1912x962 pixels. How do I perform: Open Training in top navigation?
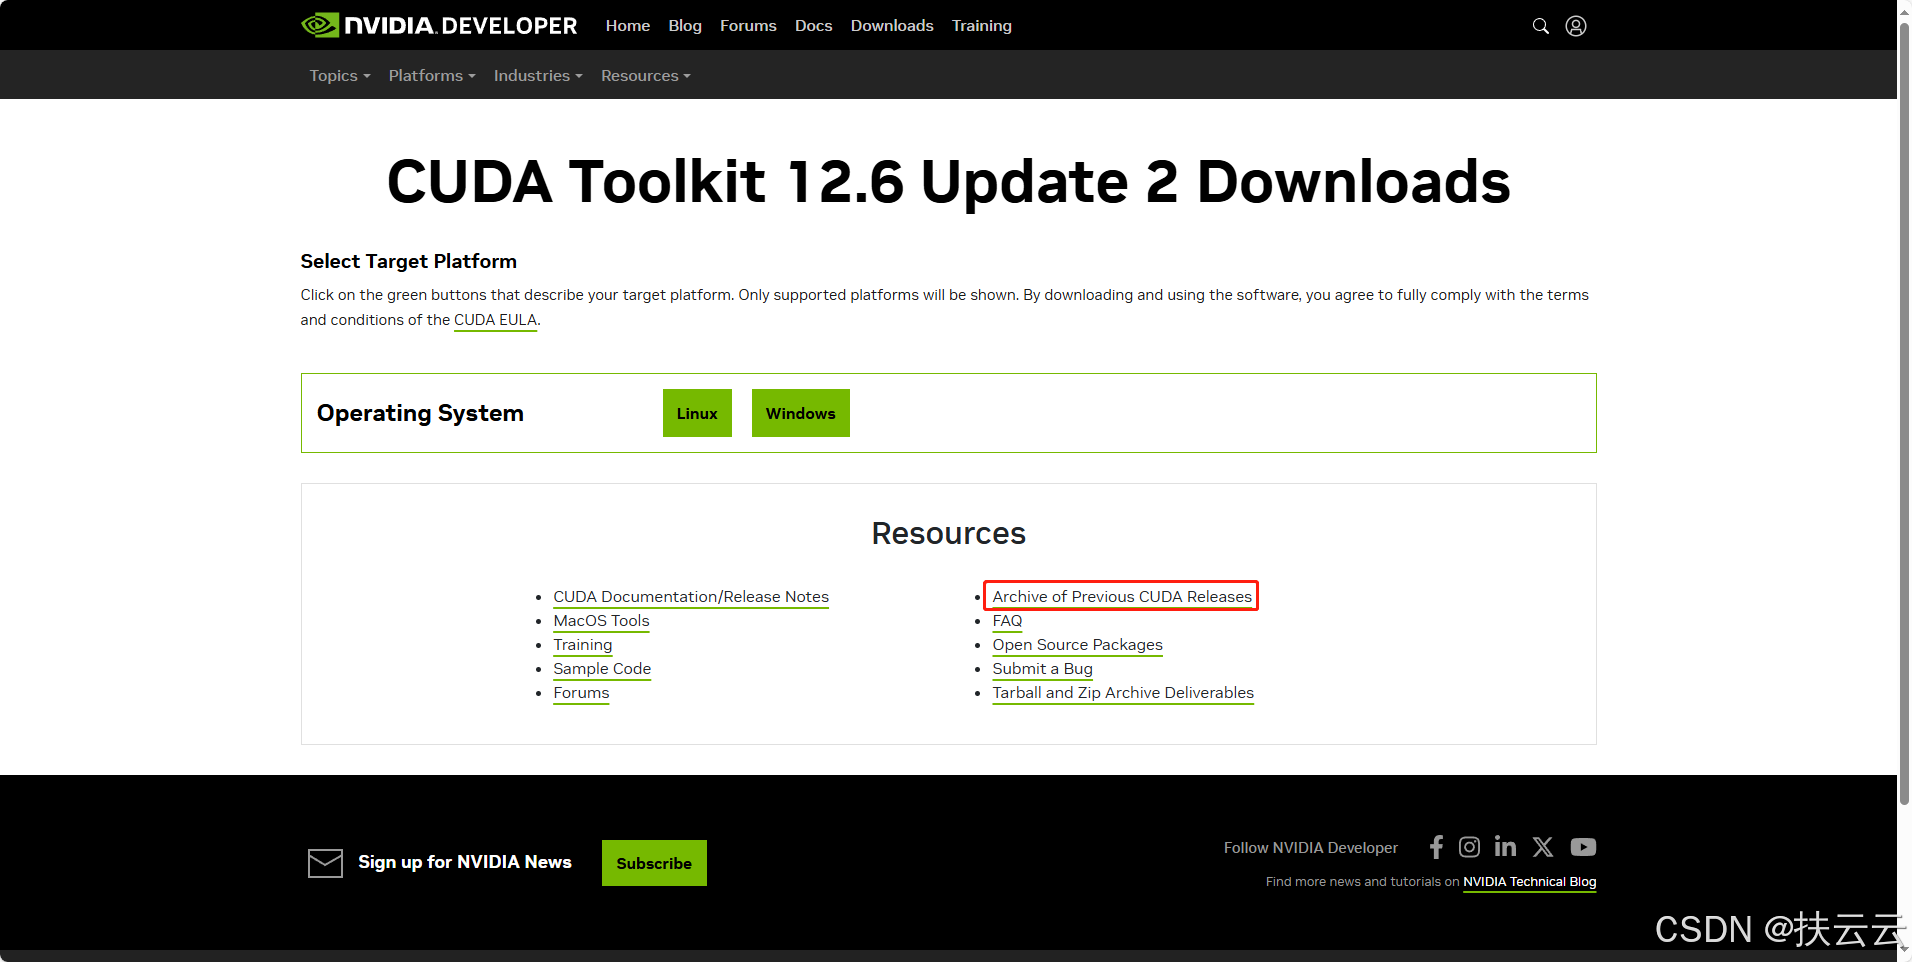click(x=982, y=26)
